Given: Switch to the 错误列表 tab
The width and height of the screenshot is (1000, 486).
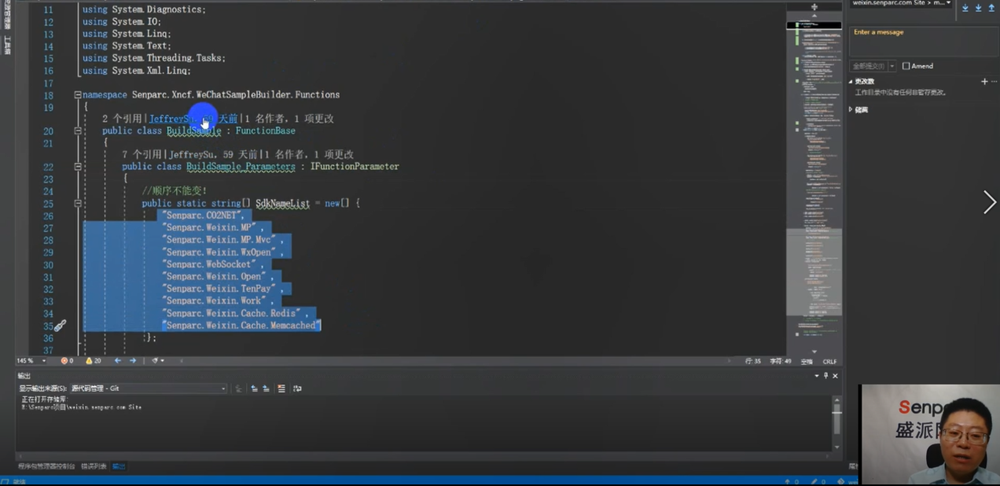Looking at the screenshot, I should click(x=93, y=466).
